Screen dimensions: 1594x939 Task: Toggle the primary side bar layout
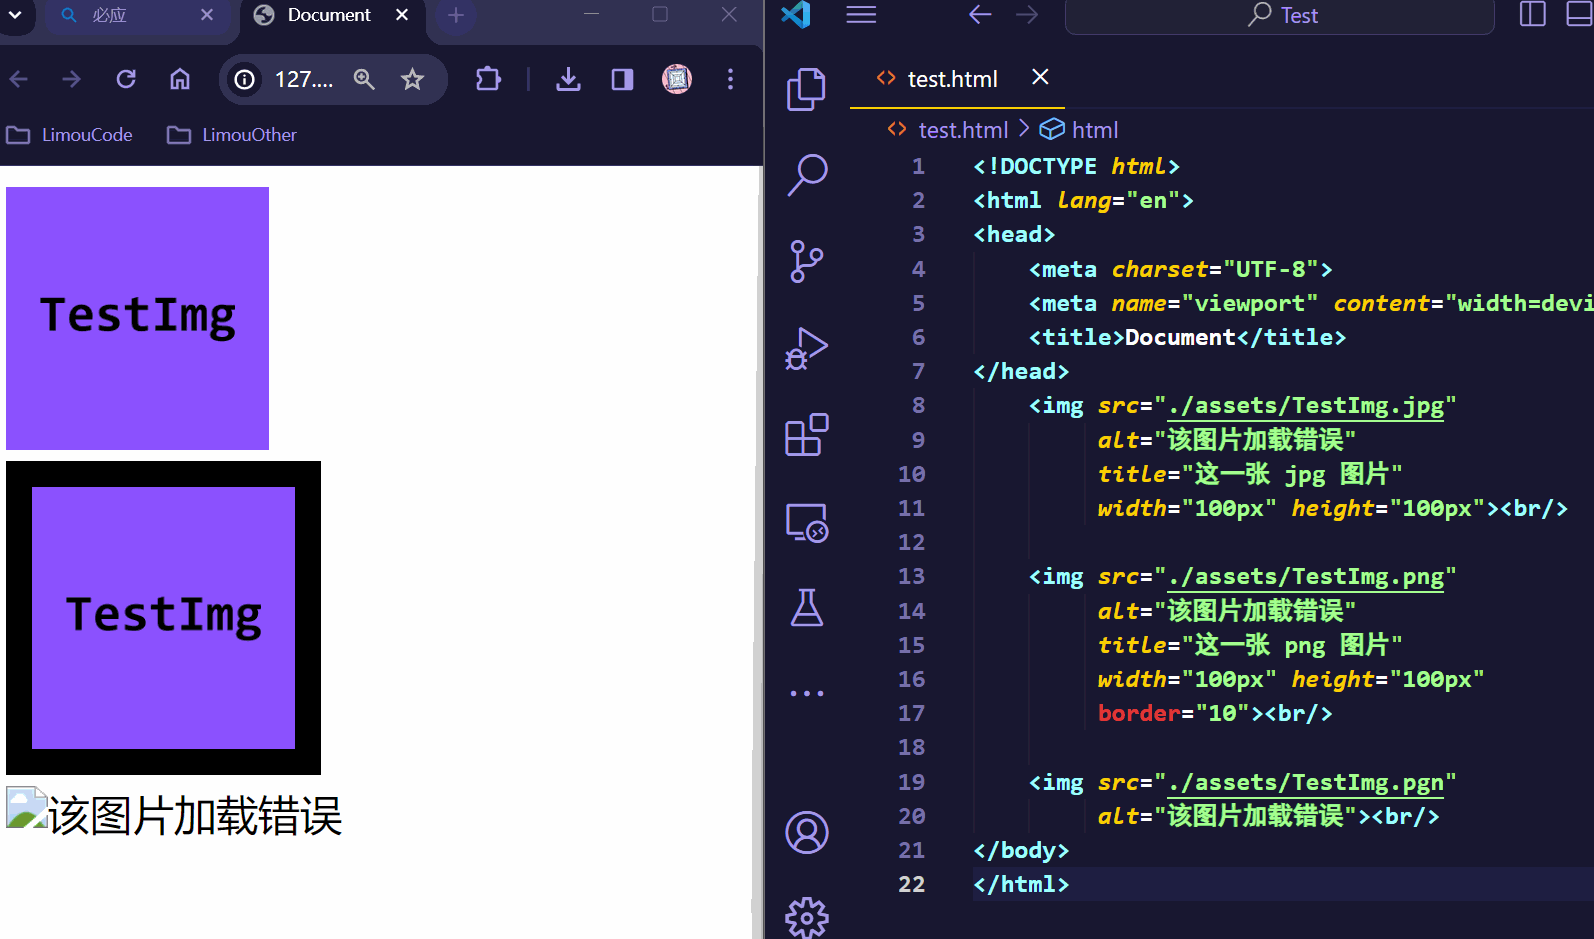pyautogui.click(x=1532, y=14)
